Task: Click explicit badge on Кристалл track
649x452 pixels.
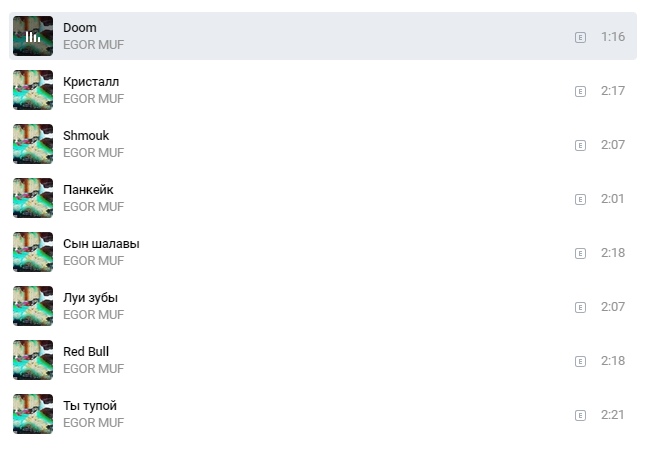Action: pyautogui.click(x=580, y=91)
